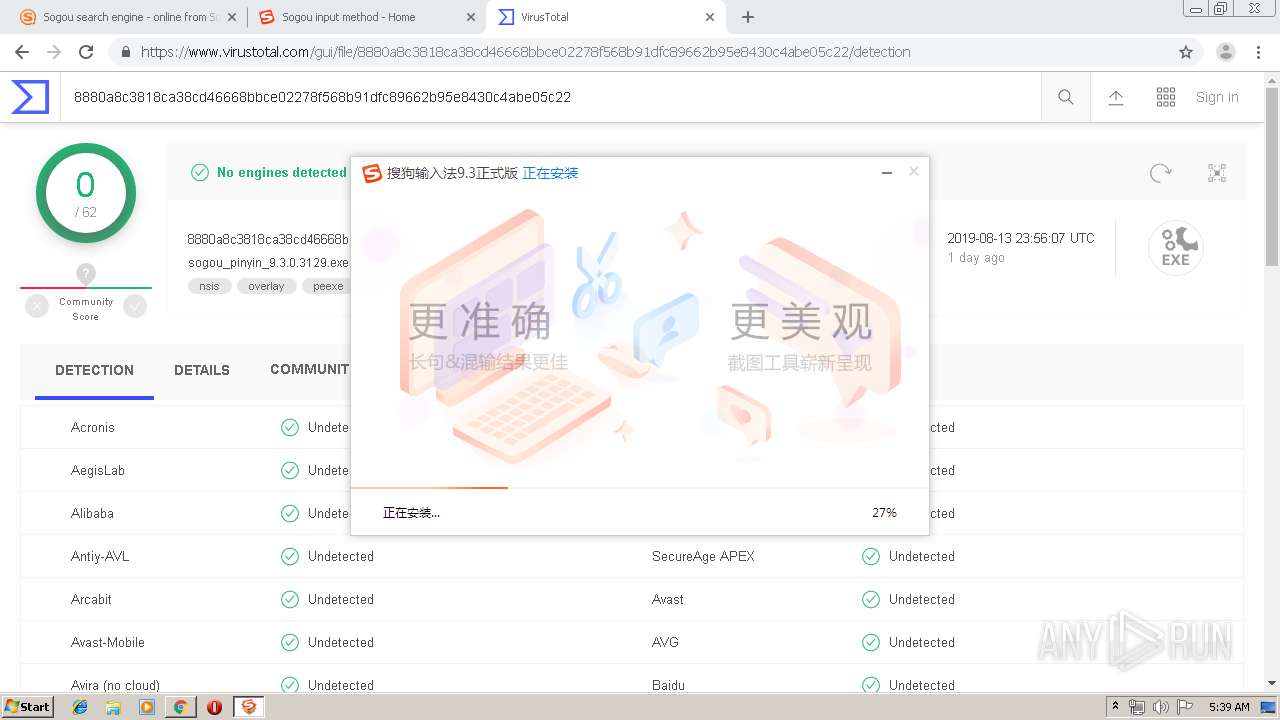Click the site lock padlock icon
Viewport: 1280px width, 720px height.
(125, 52)
